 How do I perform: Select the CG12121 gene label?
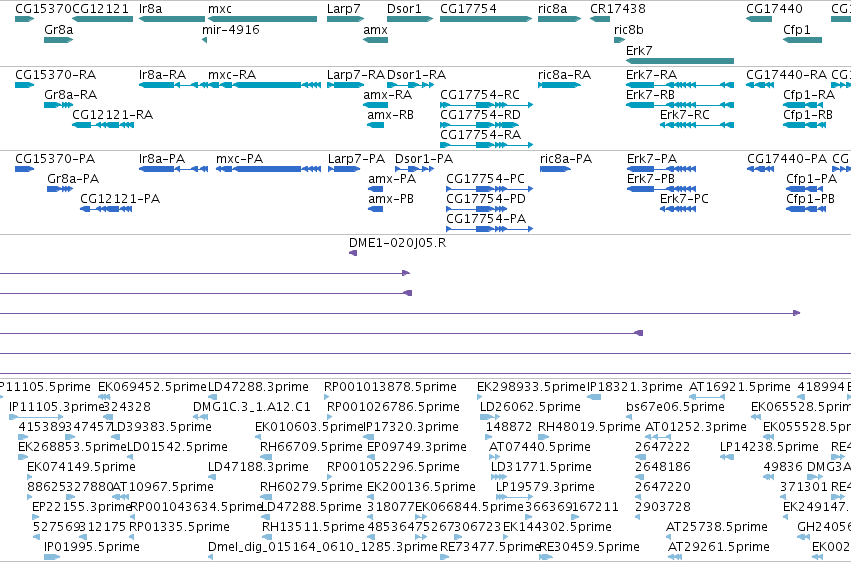click(x=100, y=9)
